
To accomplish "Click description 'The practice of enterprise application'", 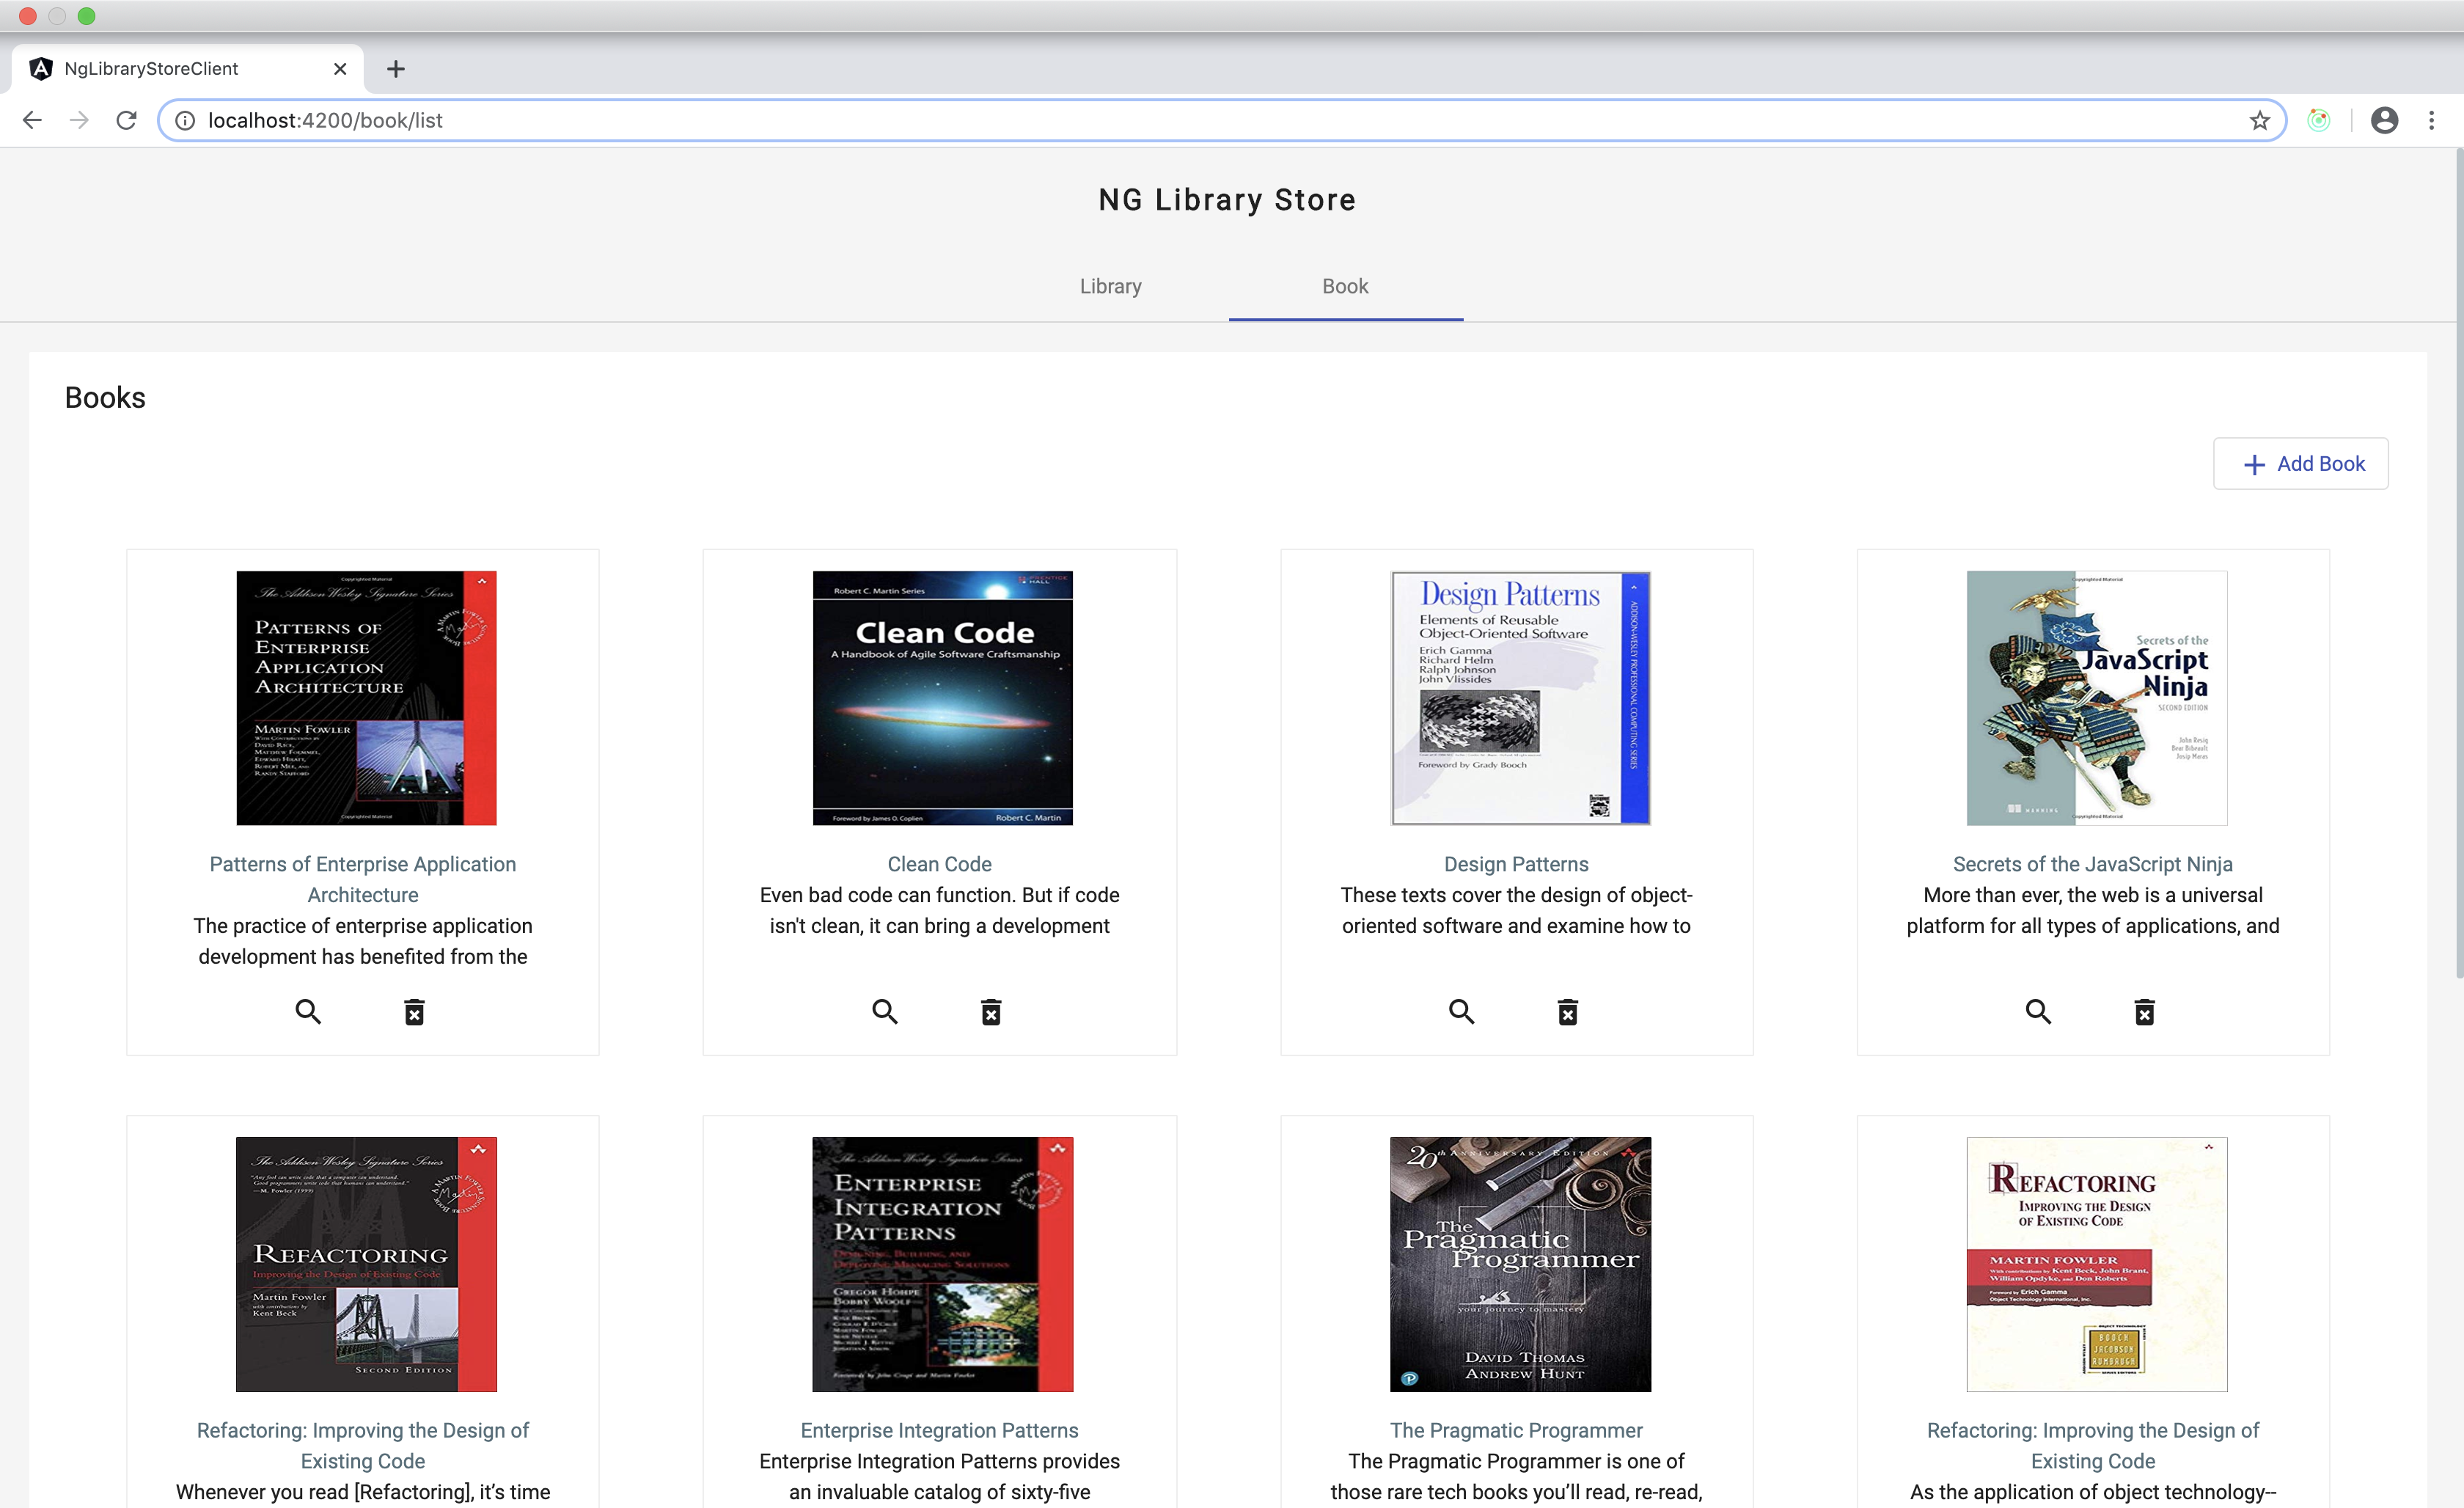I will (x=363, y=941).
